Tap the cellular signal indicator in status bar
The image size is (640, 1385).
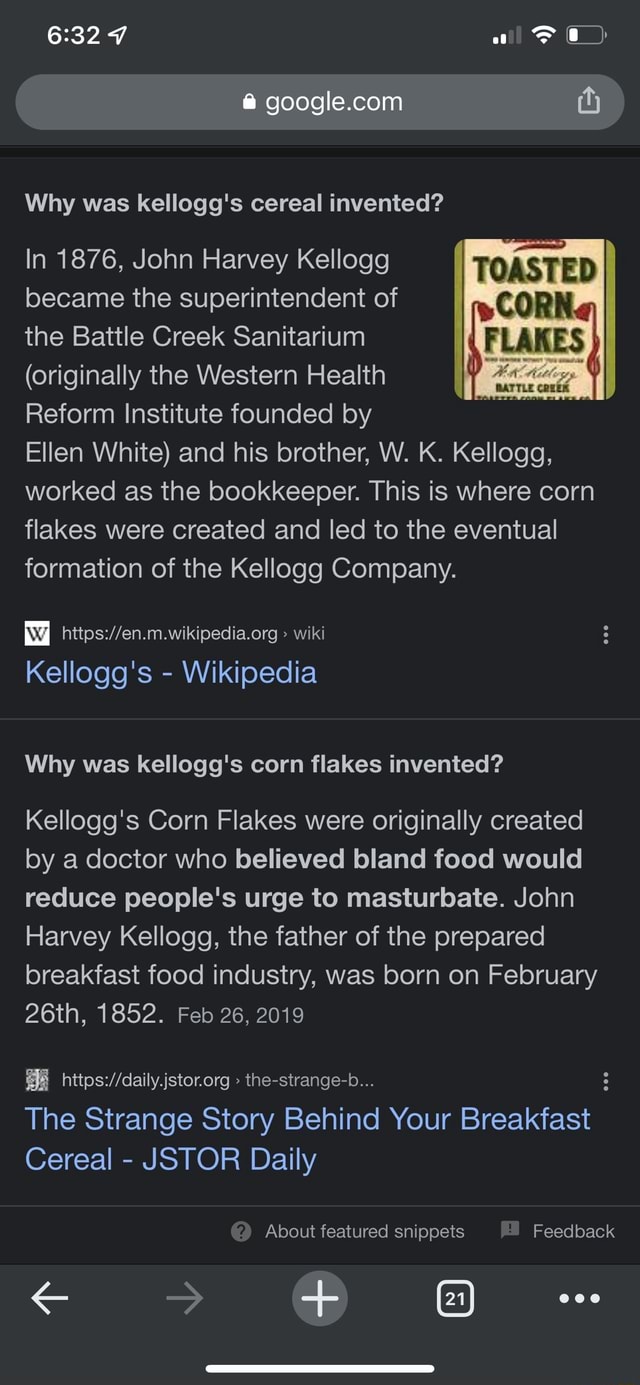508,35
